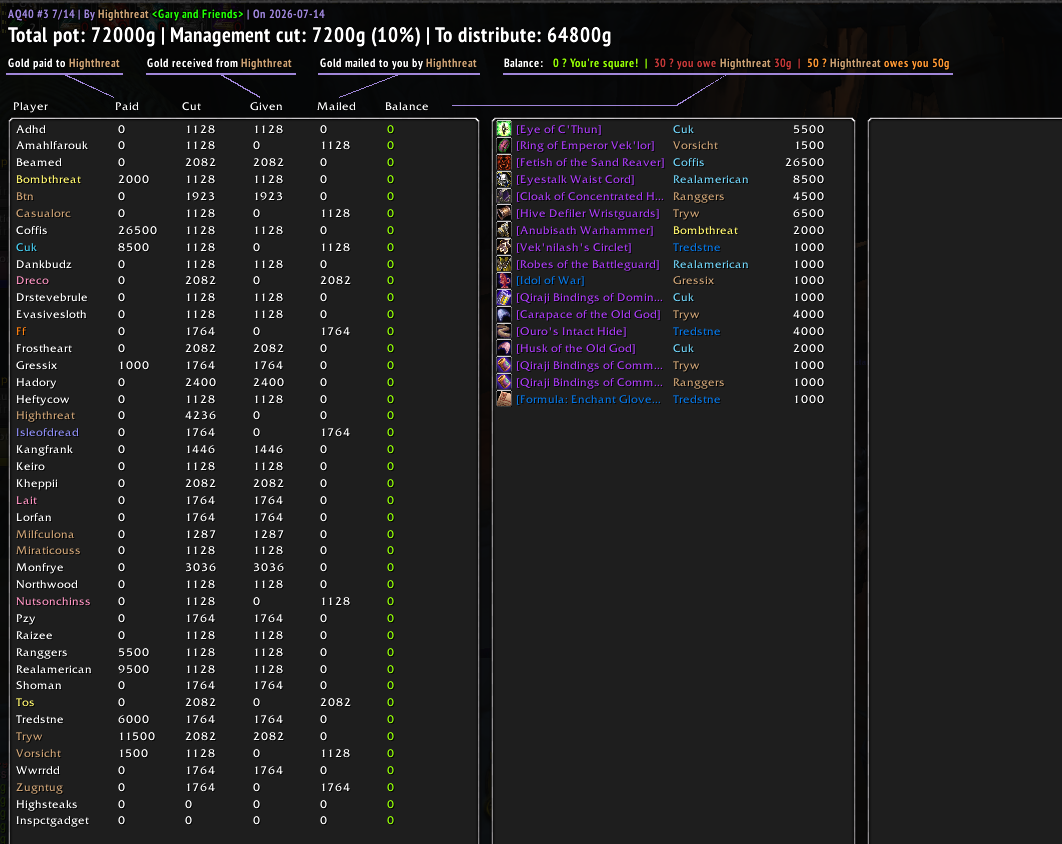1062x844 pixels.
Task: Click the '0 ? You're square!' balance legend
Action: (595, 63)
